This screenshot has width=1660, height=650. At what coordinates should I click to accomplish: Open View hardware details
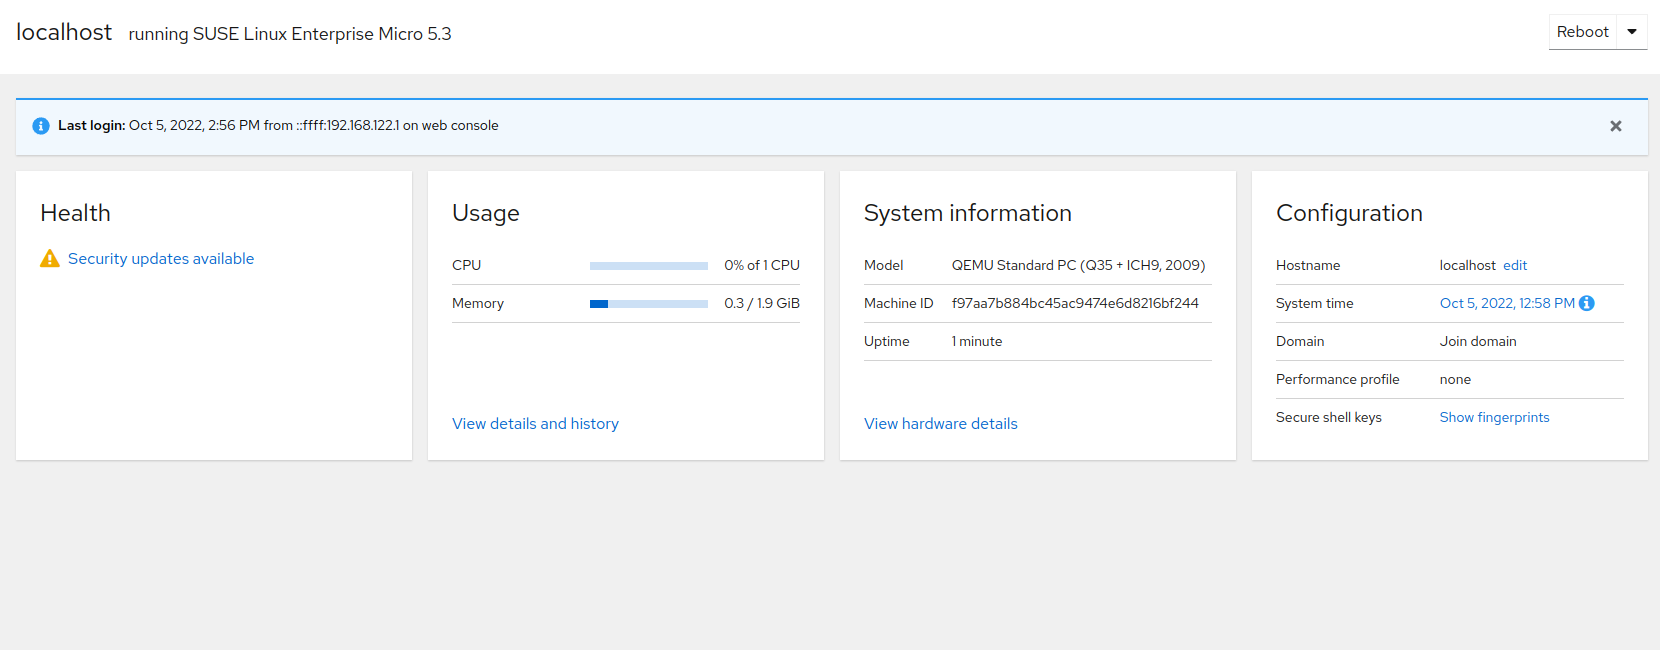[x=940, y=424]
